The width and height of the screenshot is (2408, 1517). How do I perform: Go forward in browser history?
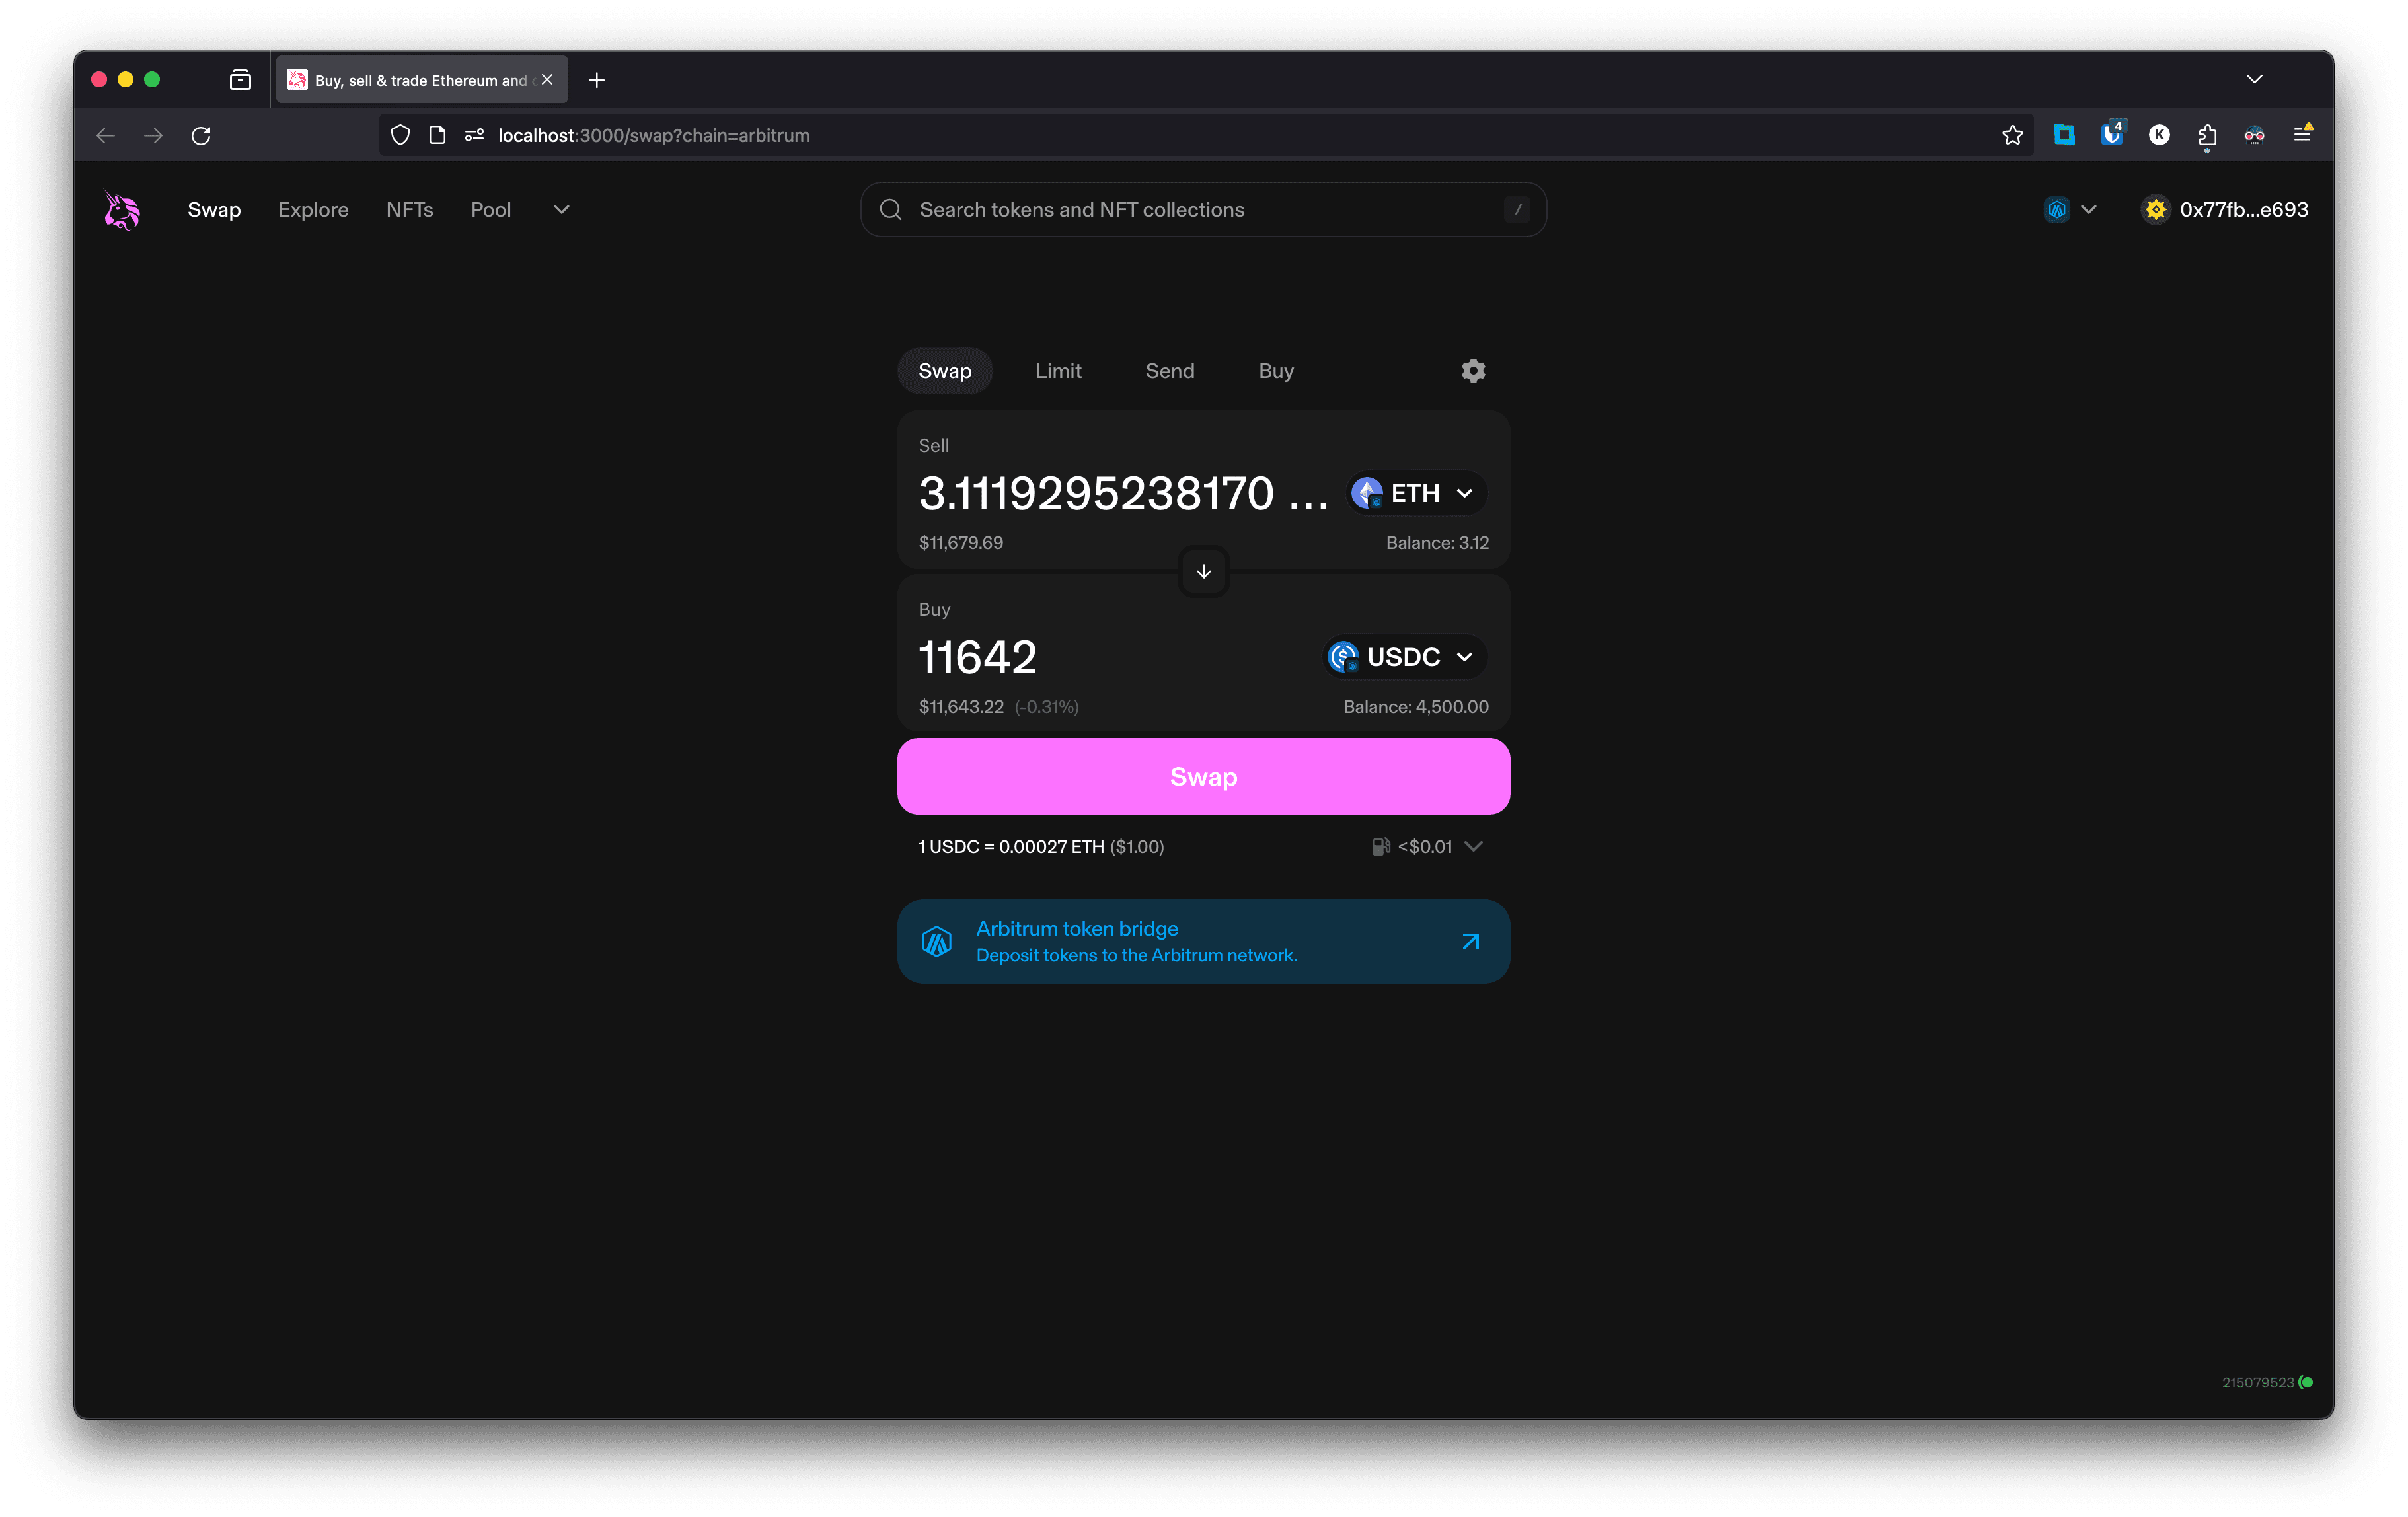coord(153,135)
